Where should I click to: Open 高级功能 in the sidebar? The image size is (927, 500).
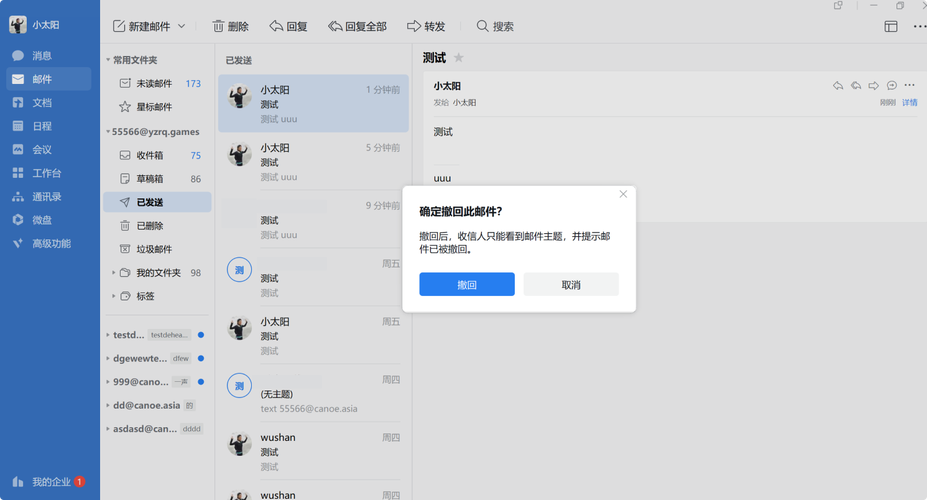tap(48, 243)
